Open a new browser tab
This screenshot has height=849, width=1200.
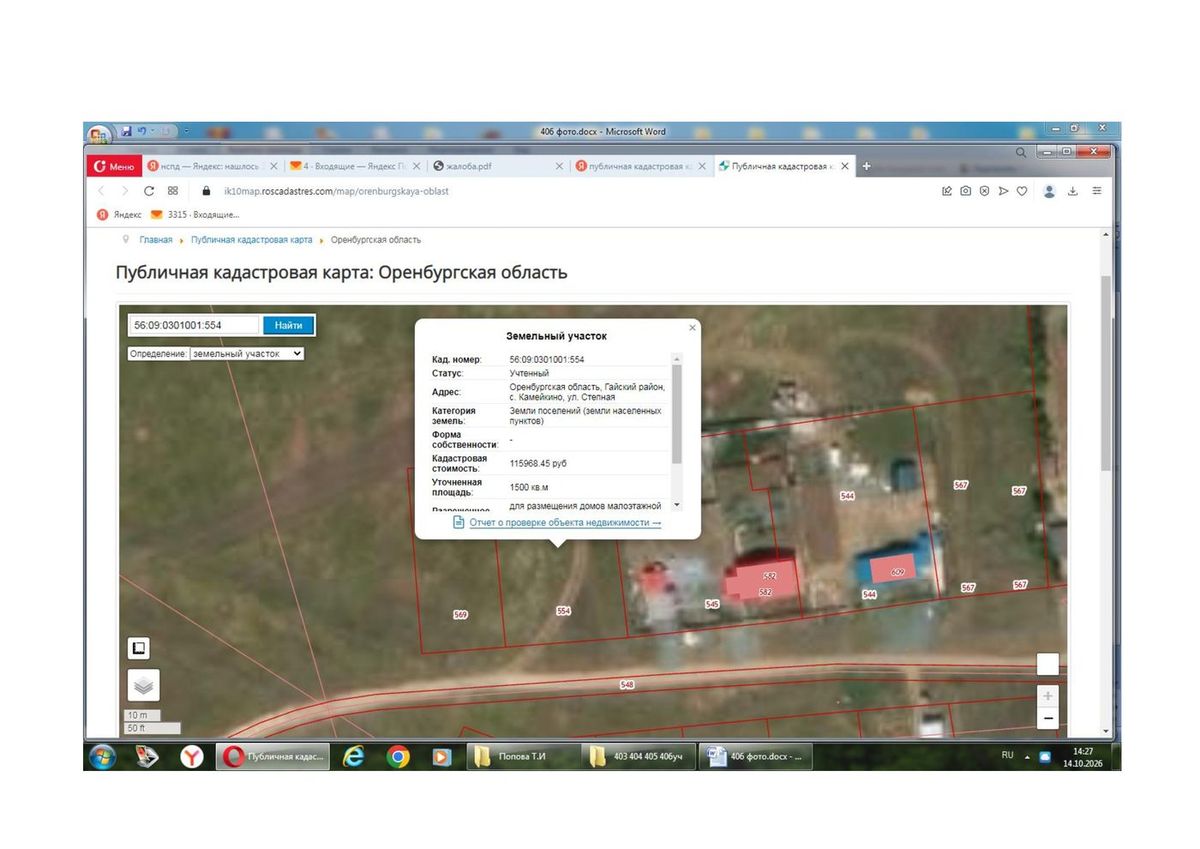point(866,167)
